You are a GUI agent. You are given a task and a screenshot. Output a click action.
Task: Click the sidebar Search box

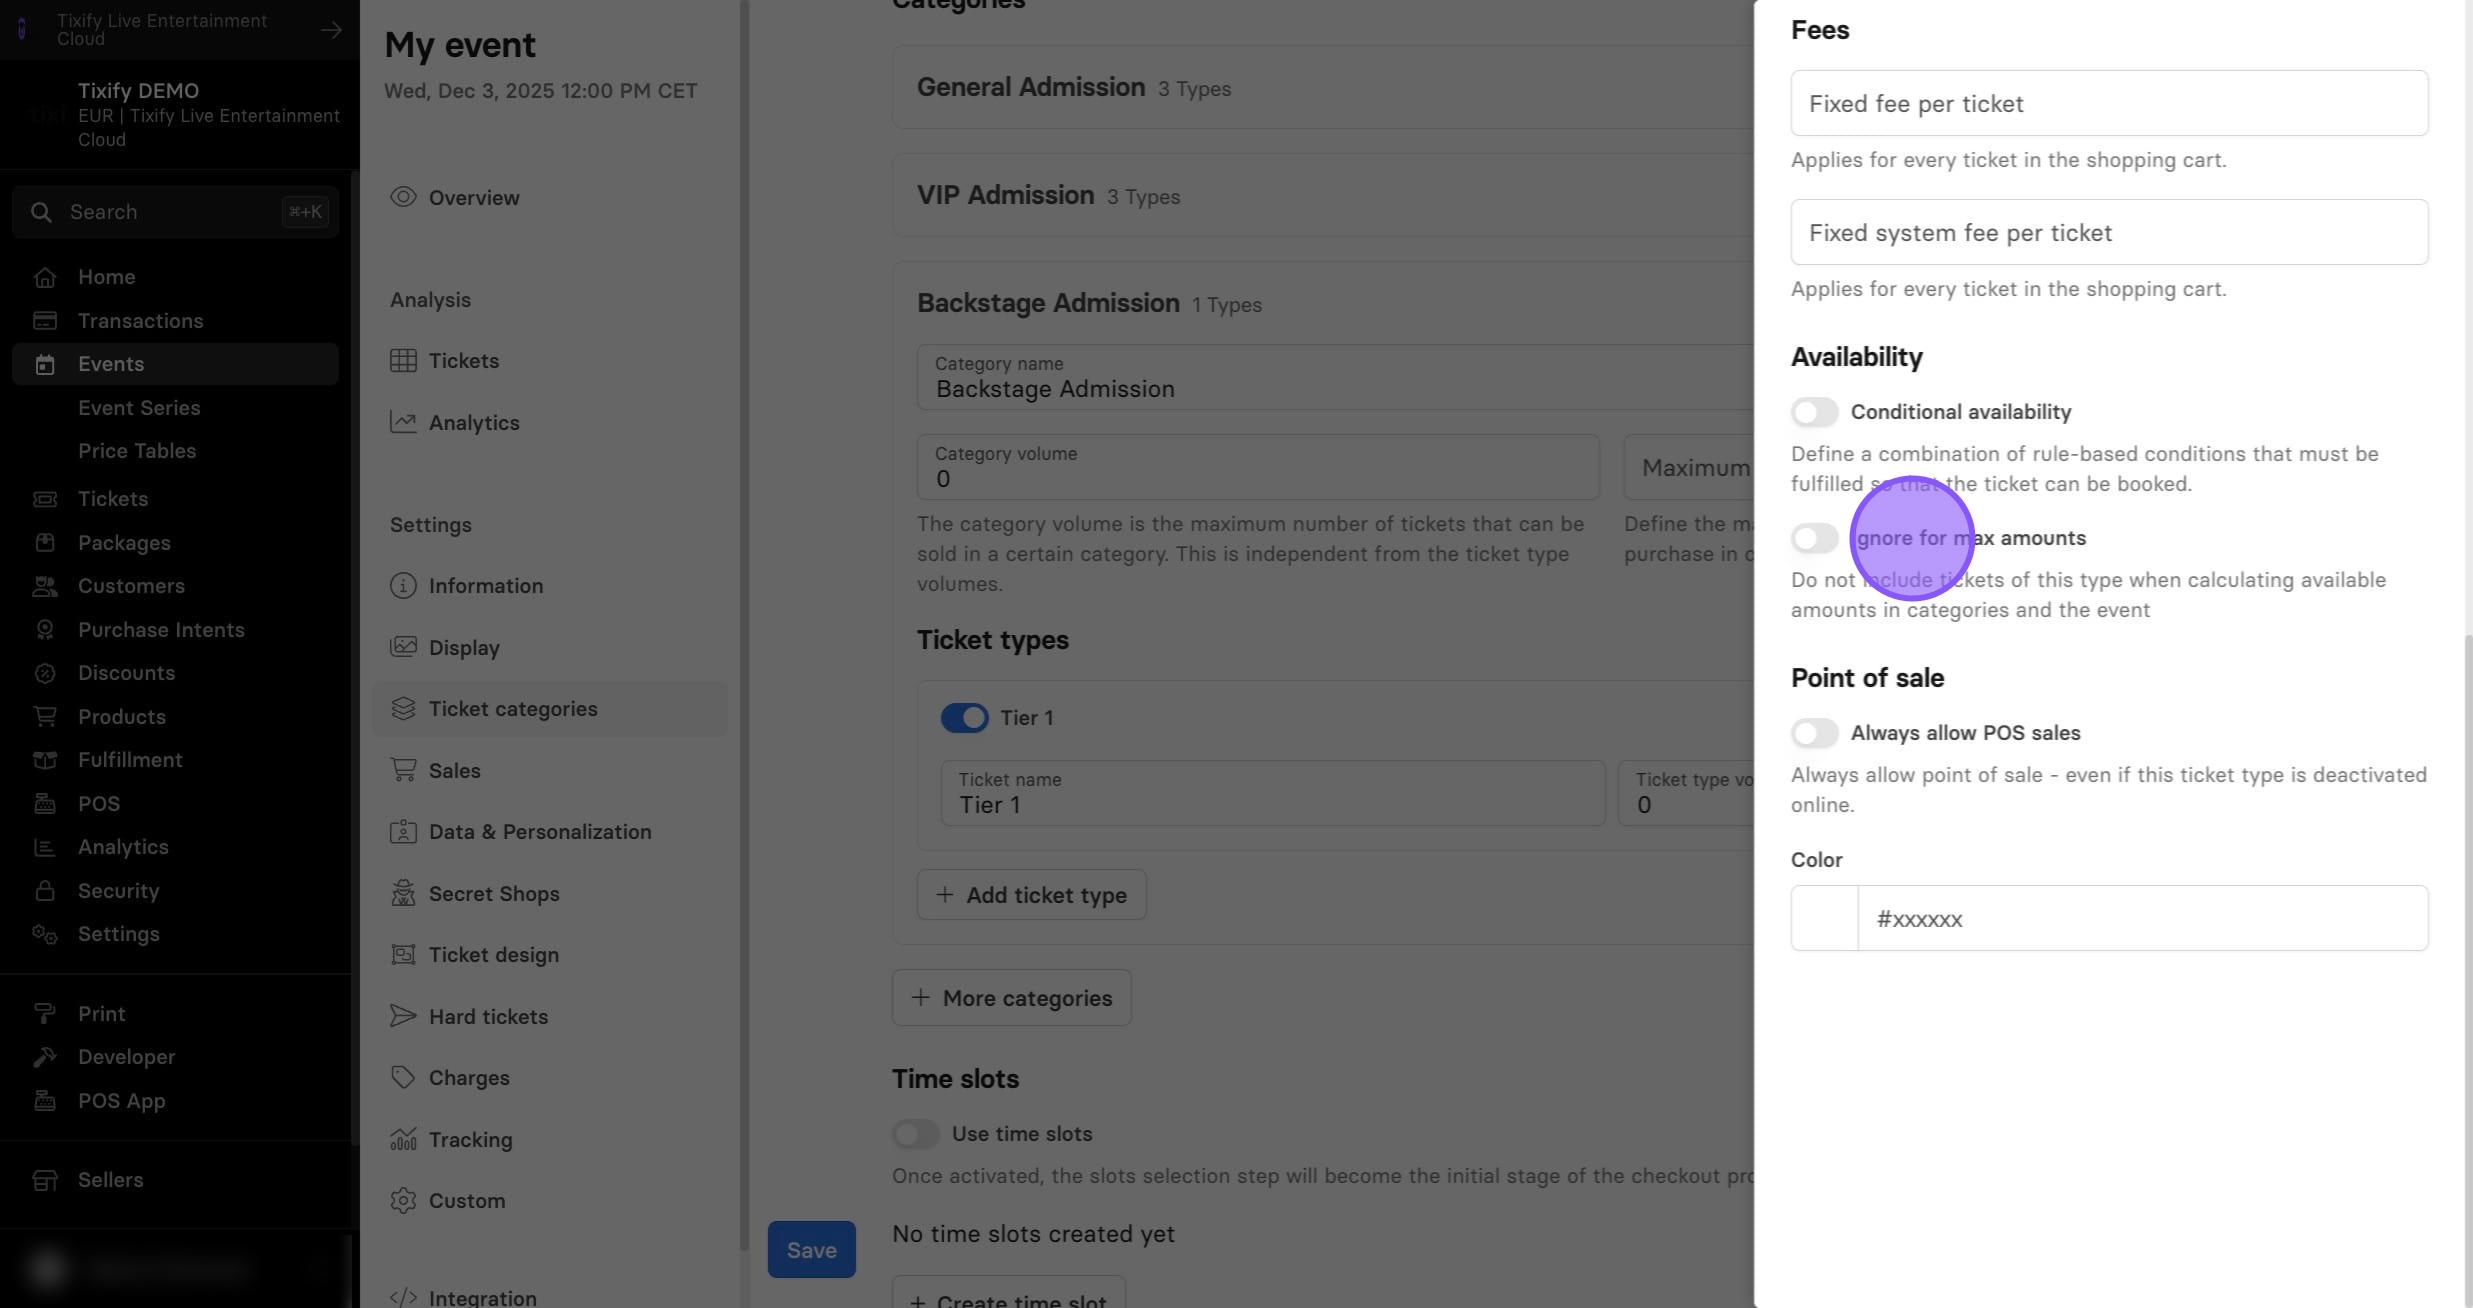point(176,212)
